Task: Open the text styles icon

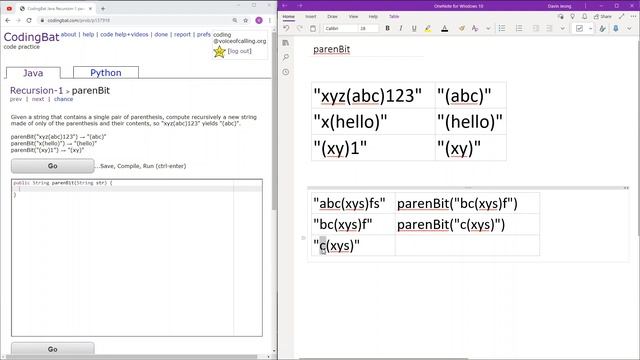Action: click(x=475, y=29)
